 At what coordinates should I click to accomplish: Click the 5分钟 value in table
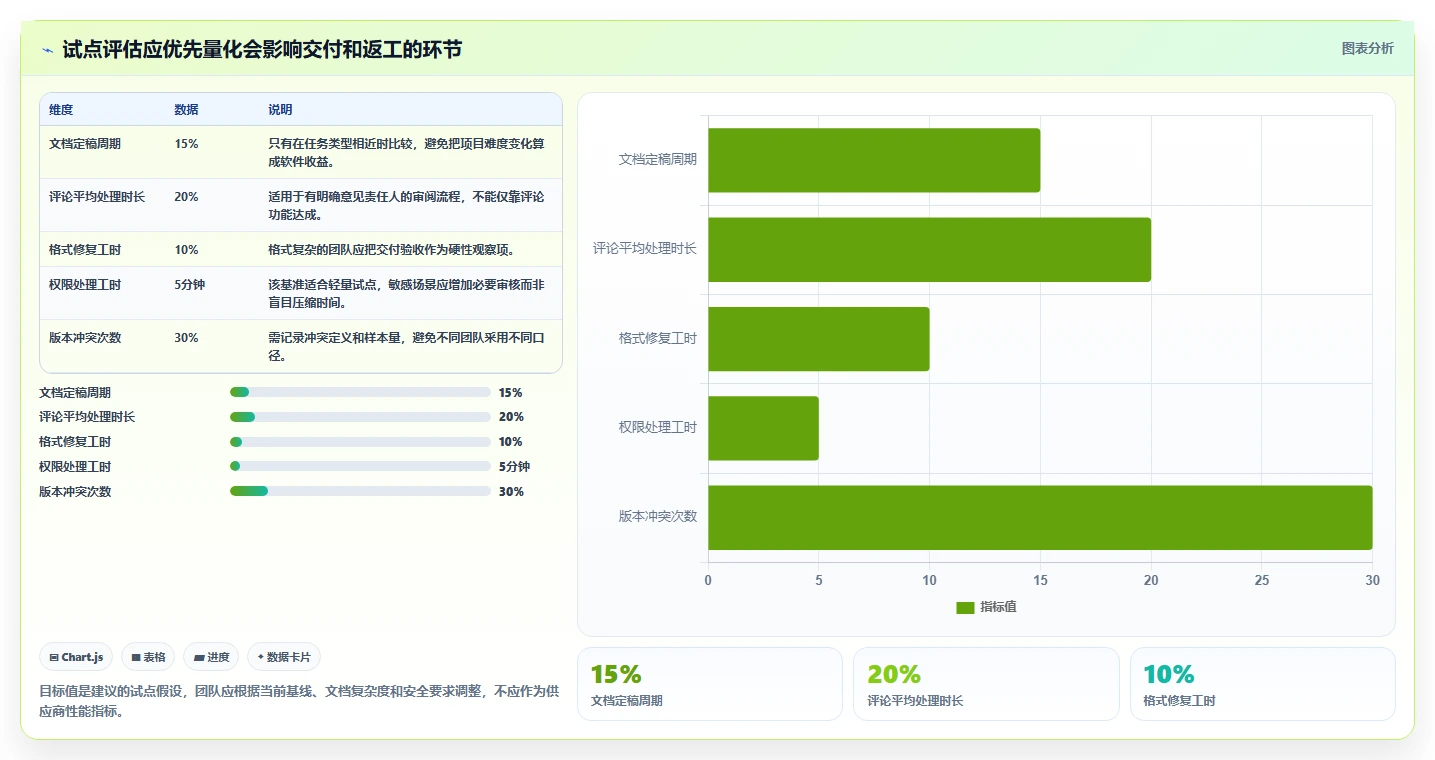(x=189, y=285)
